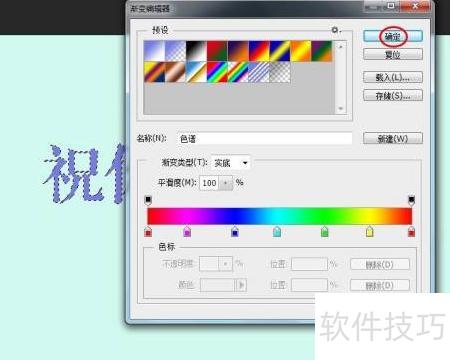Screen dimensions: 450x360
Task: Click the 载入(L) load button
Action: pos(393,77)
